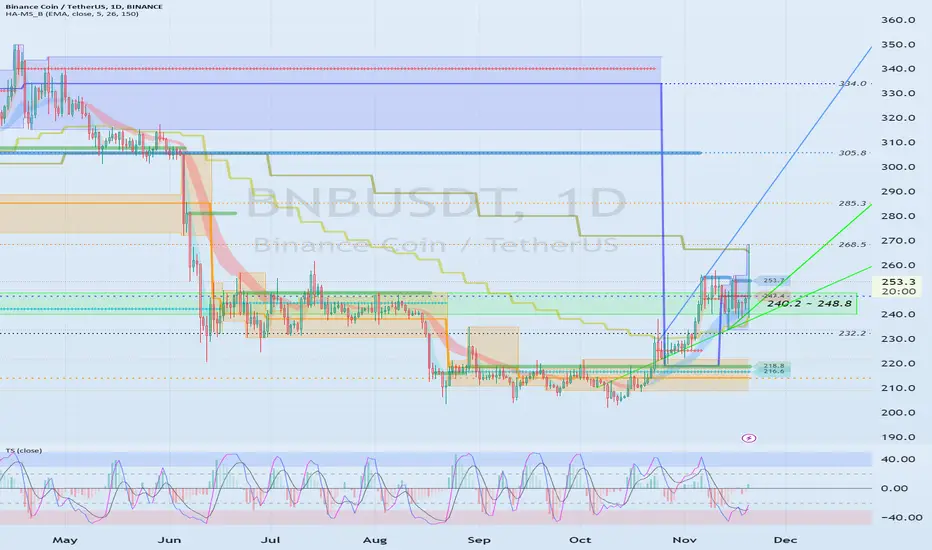This screenshot has height=550, width=932.
Task: Click 360.0 on the price axis
Action: point(898,20)
